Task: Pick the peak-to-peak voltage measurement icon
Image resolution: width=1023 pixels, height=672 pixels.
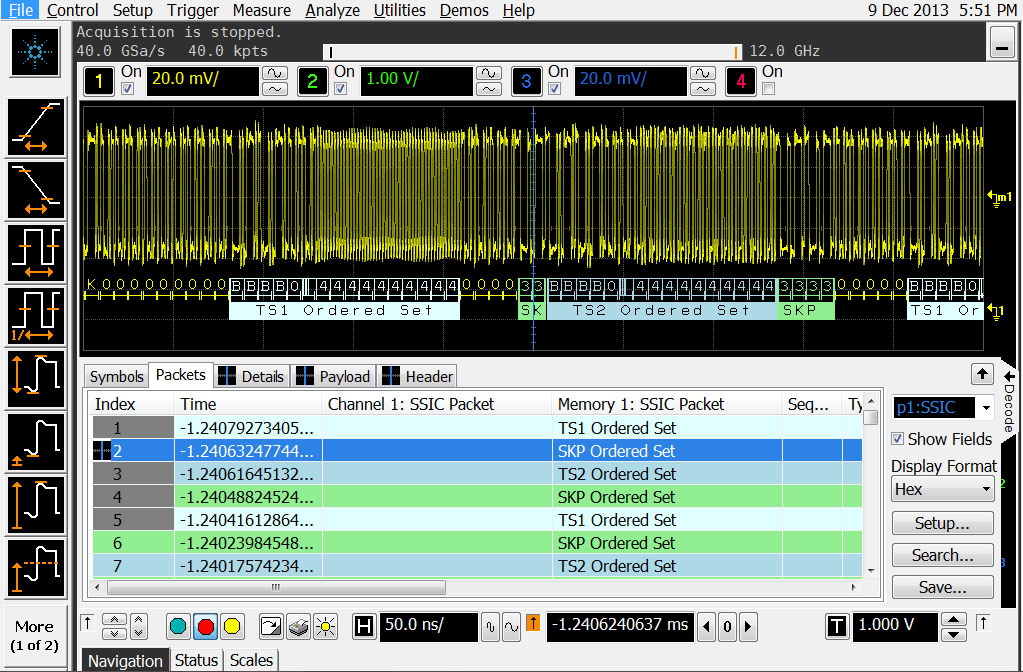Action: (37, 379)
